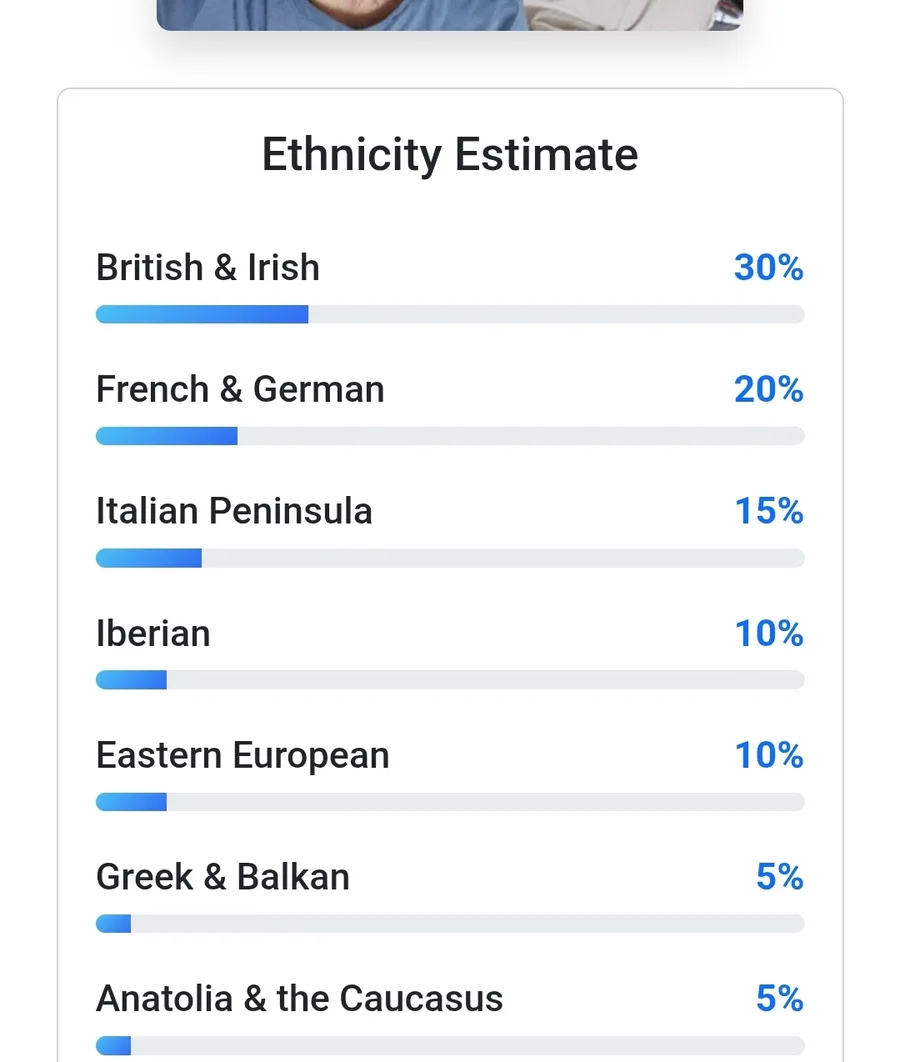The image size is (900, 1062).
Task: Click the 15% percentage value
Action: [769, 511]
